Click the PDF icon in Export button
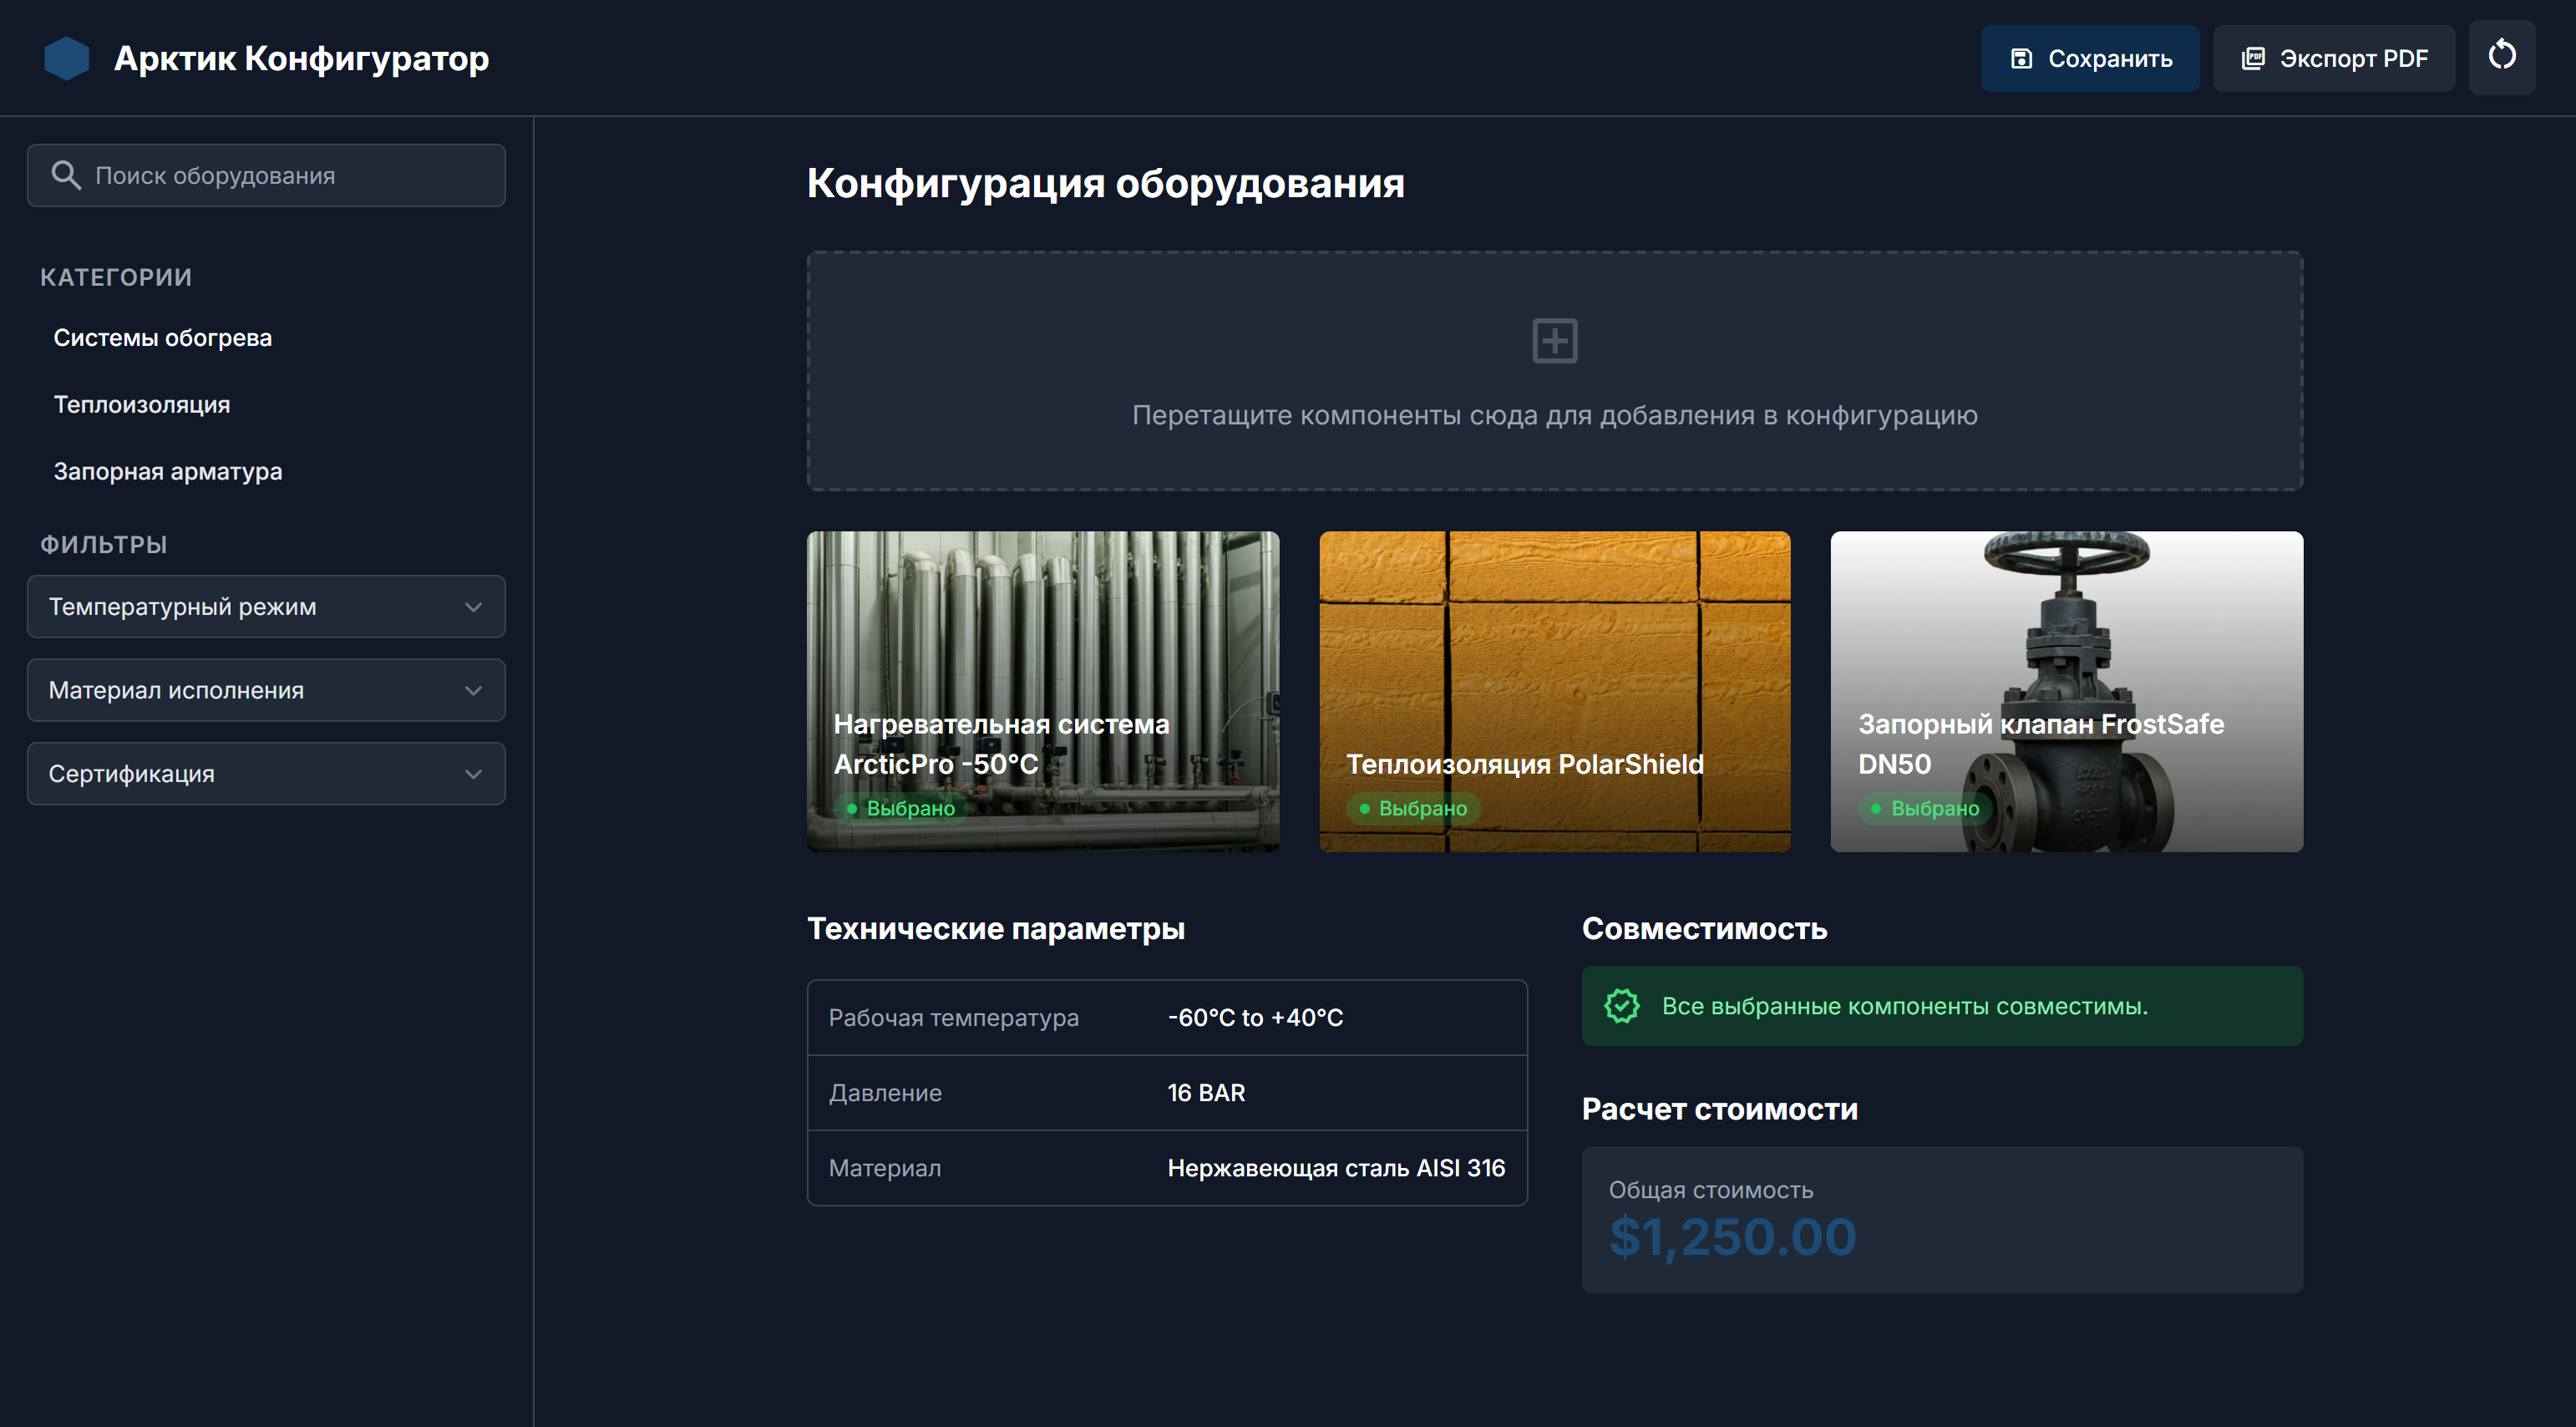The image size is (2576, 1427). click(x=2252, y=59)
